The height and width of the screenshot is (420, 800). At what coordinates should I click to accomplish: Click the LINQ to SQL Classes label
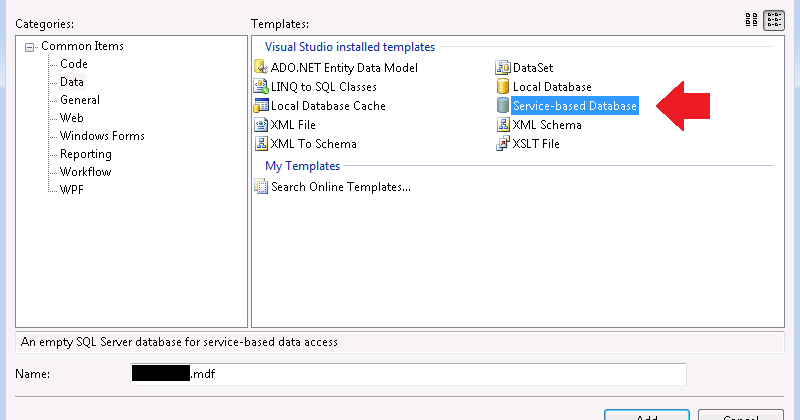(x=323, y=87)
